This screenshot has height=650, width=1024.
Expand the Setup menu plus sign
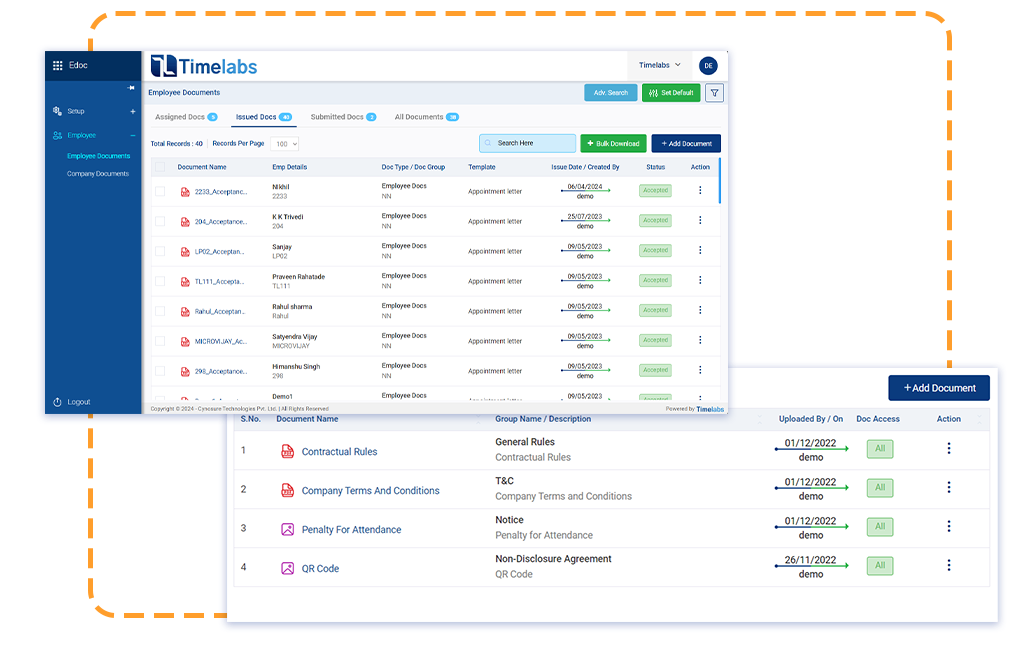[133, 112]
